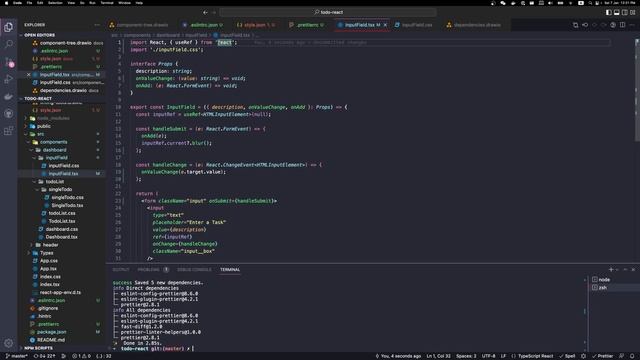Click the Go Forward arrow in the title bar

pos(214,12)
